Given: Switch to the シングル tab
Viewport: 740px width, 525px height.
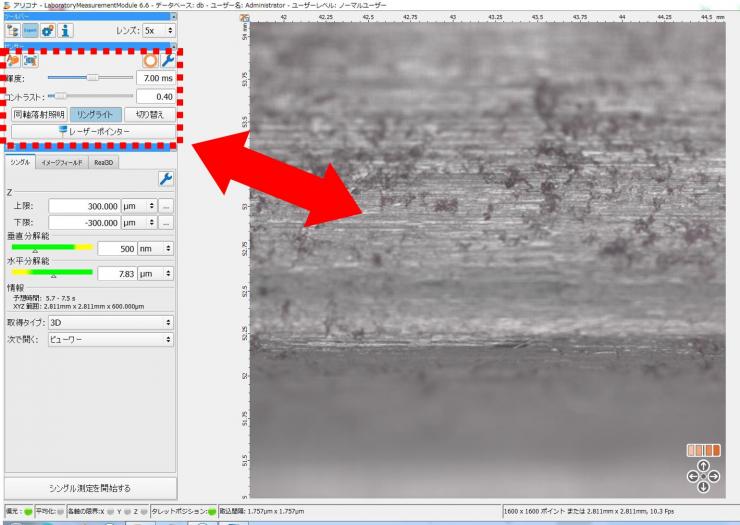Looking at the screenshot, I should tap(20, 162).
